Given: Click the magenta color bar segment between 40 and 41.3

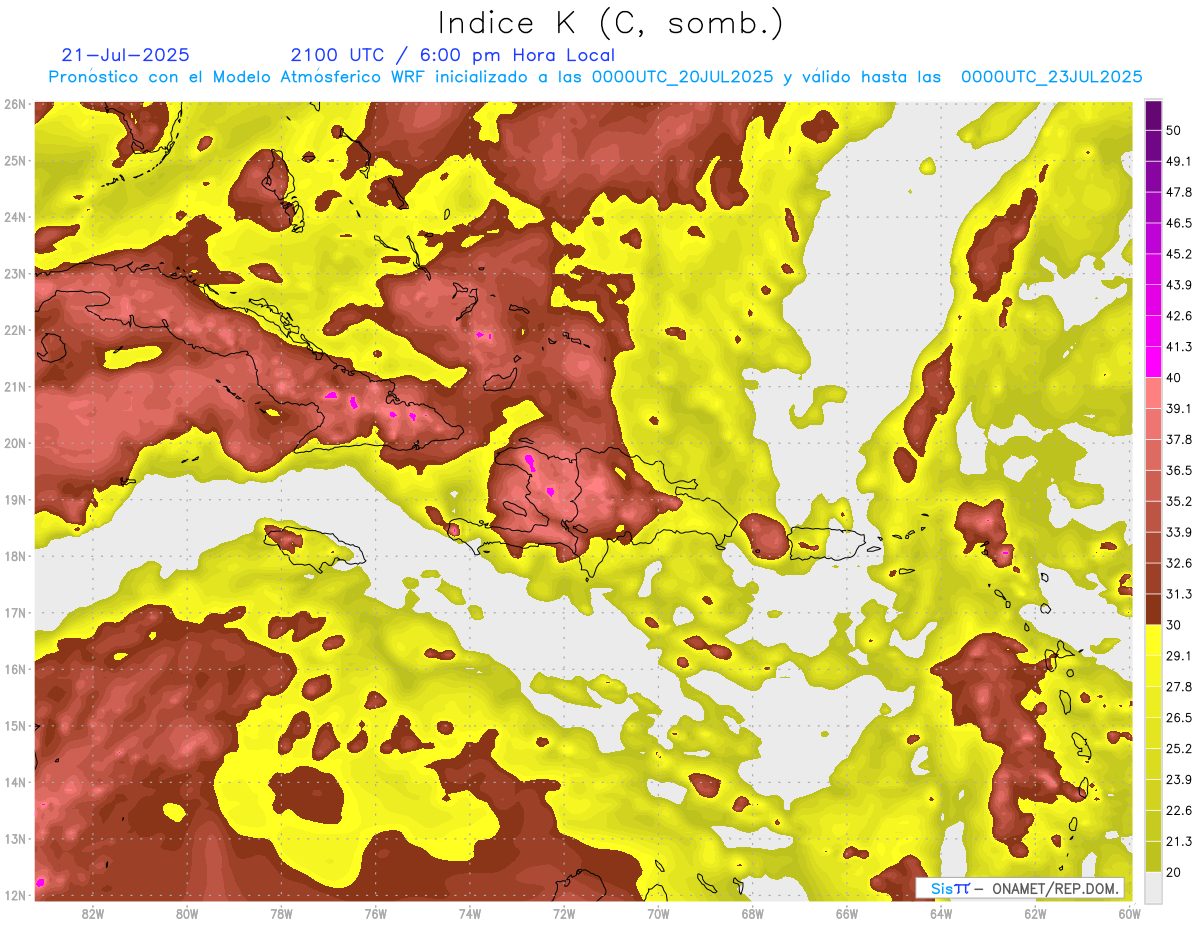Looking at the screenshot, I should pos(1153,362).
